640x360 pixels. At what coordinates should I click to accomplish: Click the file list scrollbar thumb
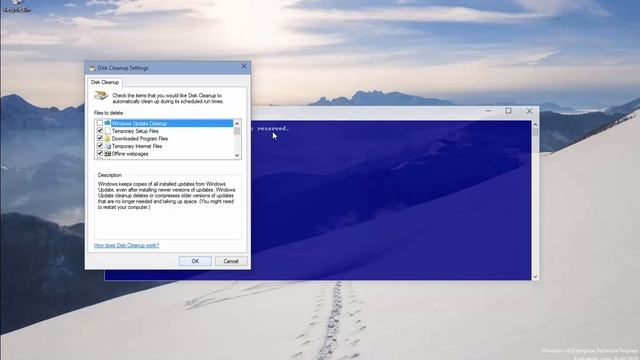tap(237, 131)
